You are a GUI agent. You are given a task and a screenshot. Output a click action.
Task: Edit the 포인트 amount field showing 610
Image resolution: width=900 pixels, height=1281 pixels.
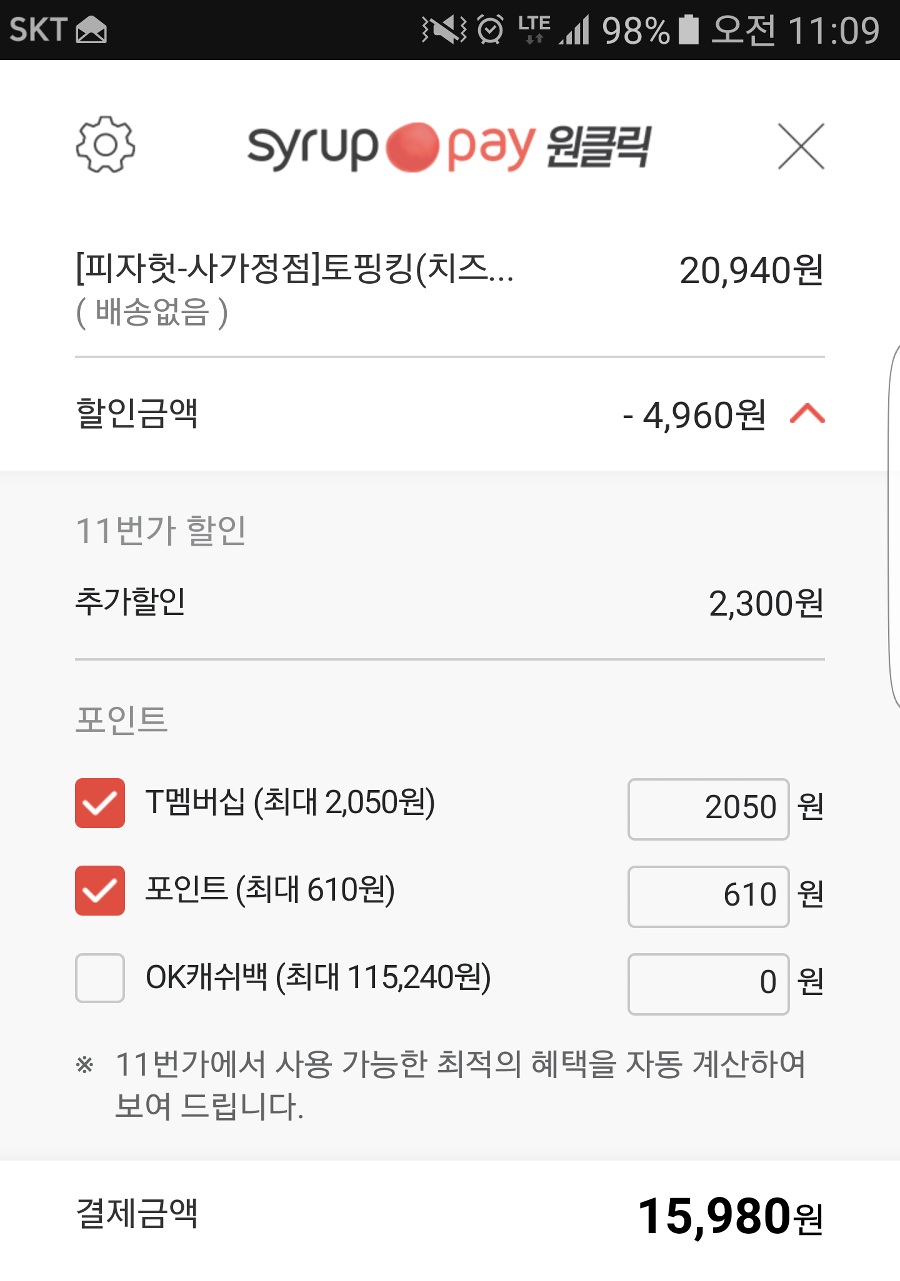click(x=708, y=895)
